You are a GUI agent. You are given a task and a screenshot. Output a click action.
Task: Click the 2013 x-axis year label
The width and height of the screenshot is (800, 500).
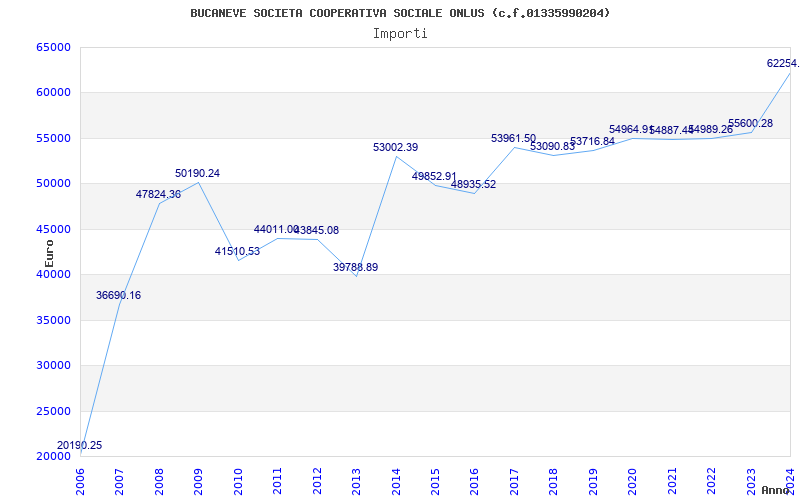pyautogui.click(x=357, y=481)
